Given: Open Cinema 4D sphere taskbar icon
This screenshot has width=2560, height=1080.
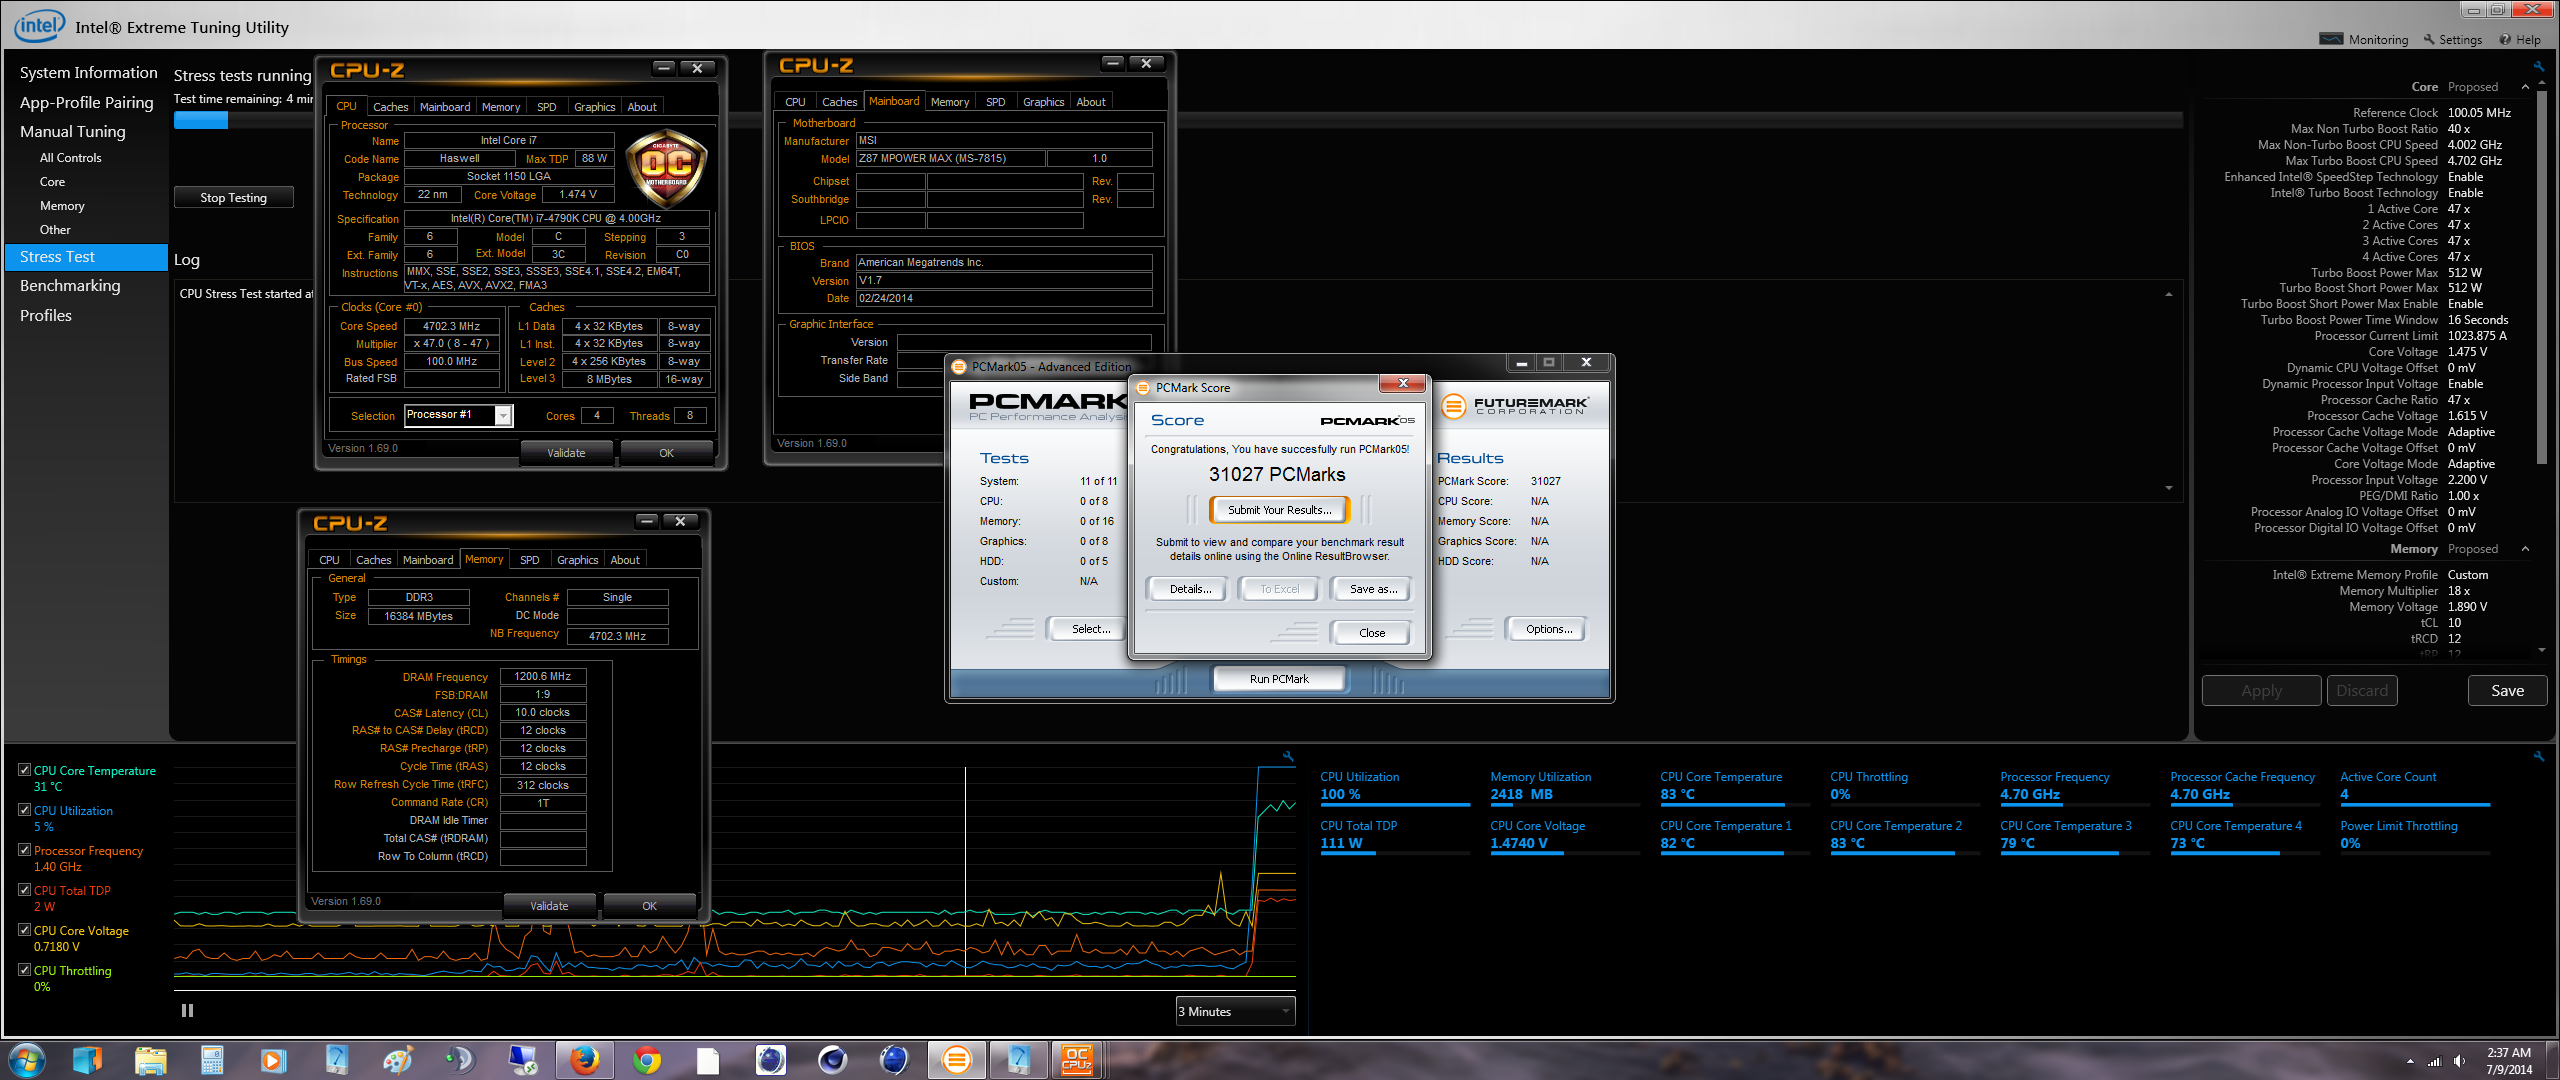Looking at the screenshot, I should click(832, 1060).
